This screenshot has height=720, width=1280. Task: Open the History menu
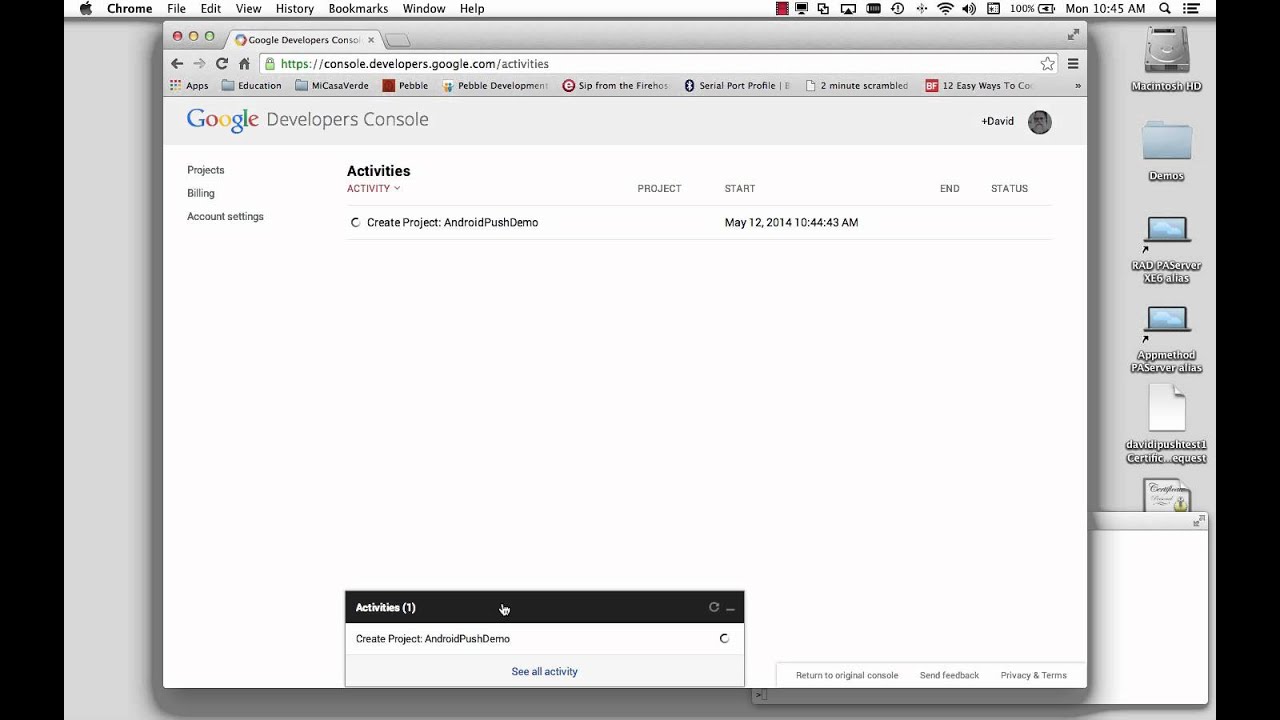click(294, 8)
